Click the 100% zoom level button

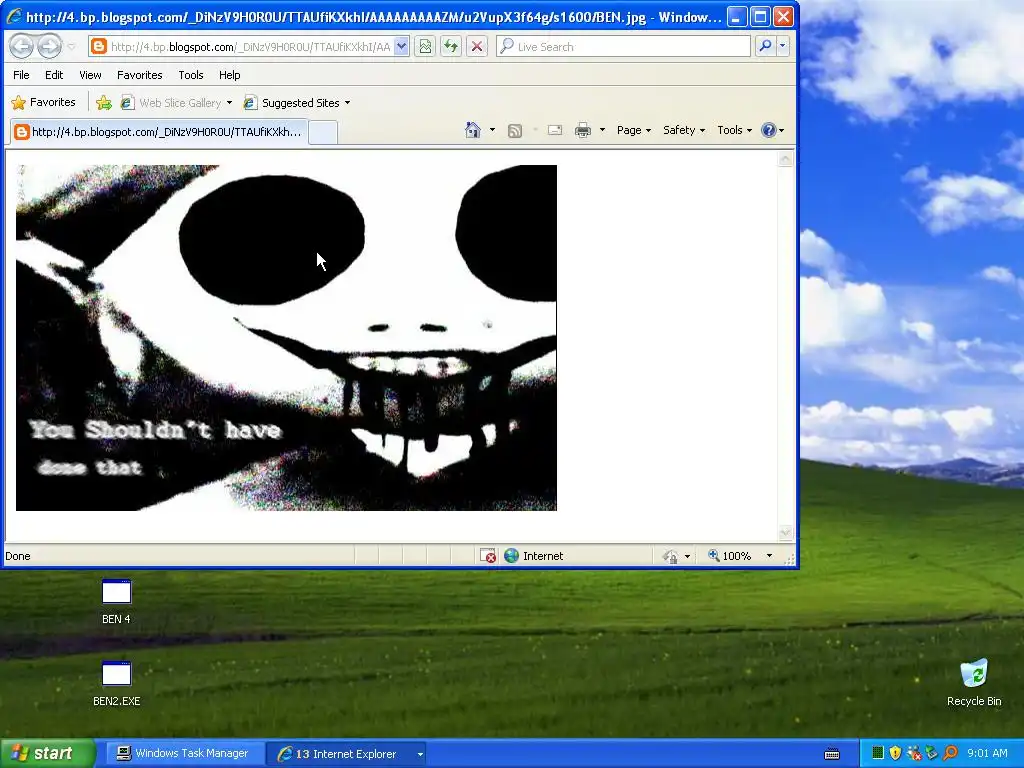pyautogui.click(x=730, y=556)
